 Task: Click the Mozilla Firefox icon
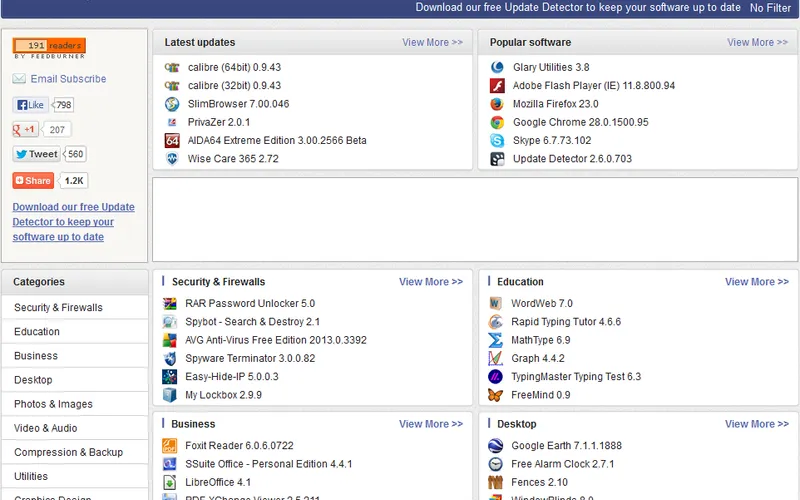(497, 104)
